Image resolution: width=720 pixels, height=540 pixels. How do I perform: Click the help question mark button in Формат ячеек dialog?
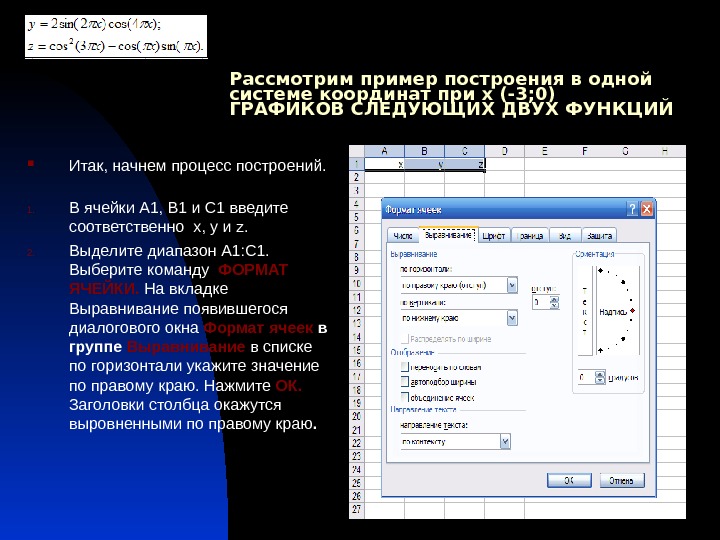(x=632, y=209)
